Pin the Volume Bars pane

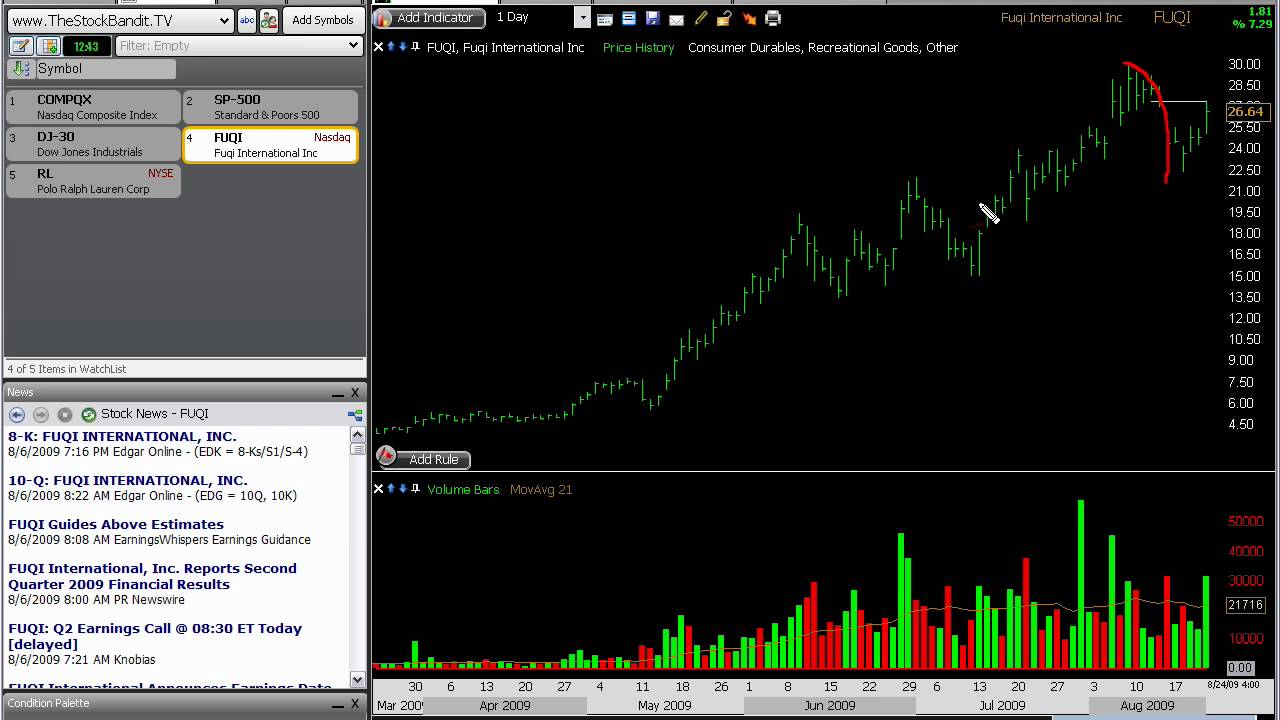click(x=415, y=489)
